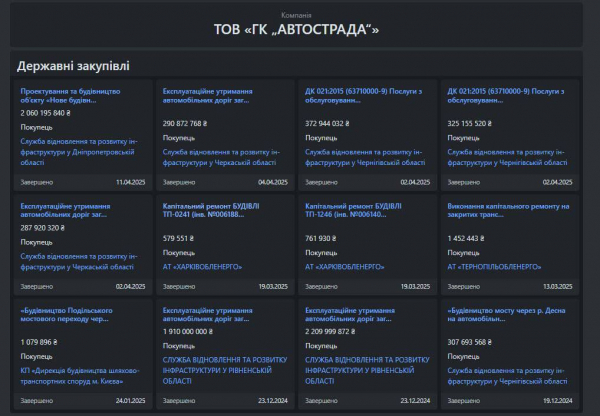Image resolution: width=600 pixels, height=416 pixels.
Task: Open Будівництво мосту через р. Десна tender
Action: [x=505, y=316]
